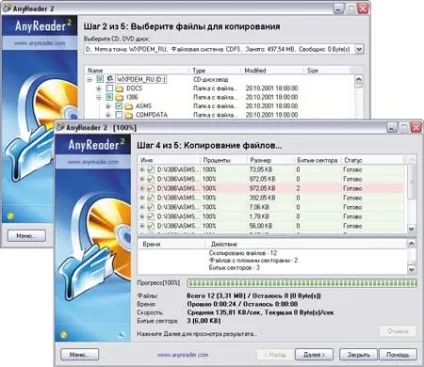424x367 pixels.
Task: Open www.anyreader.com link at bottom of front window
Action: point(183,355)
